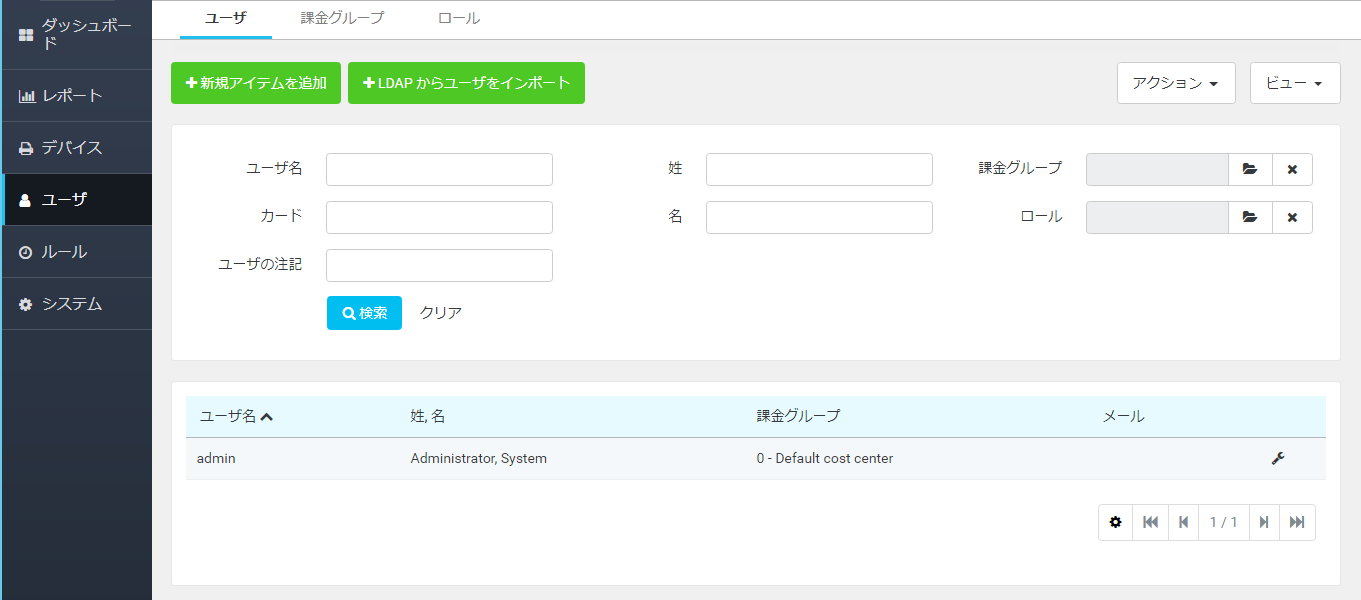
Task: Go to first page icon
Action: 1150,522
